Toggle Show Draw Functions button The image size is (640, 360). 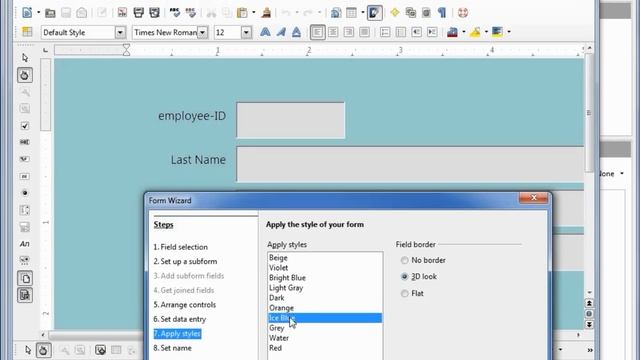(x=374, y=13)
